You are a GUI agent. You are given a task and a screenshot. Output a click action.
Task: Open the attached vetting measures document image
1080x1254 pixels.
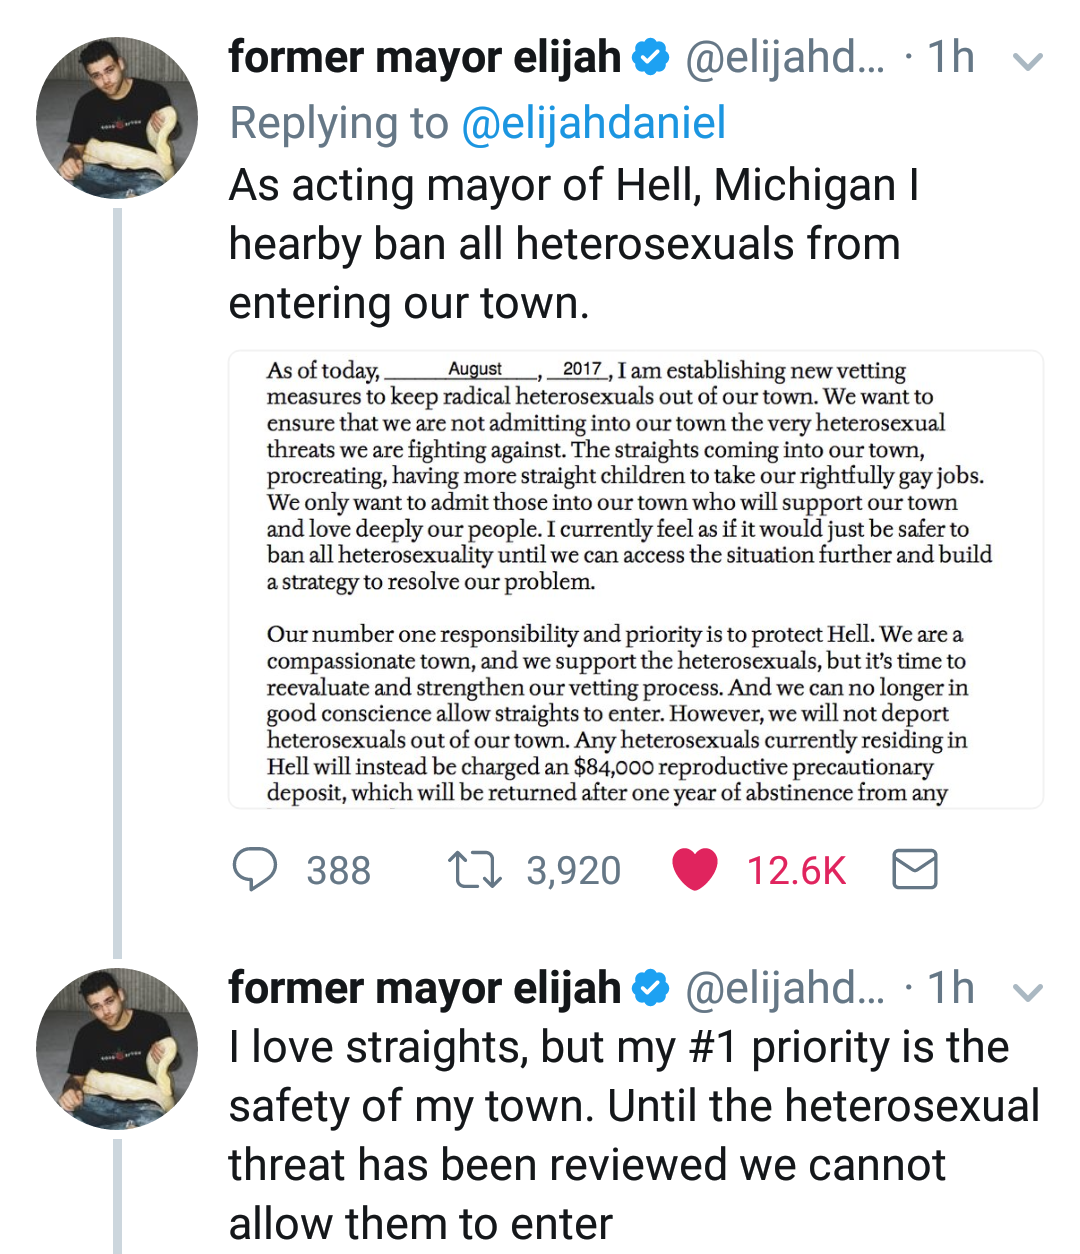[x=636, y=579]
